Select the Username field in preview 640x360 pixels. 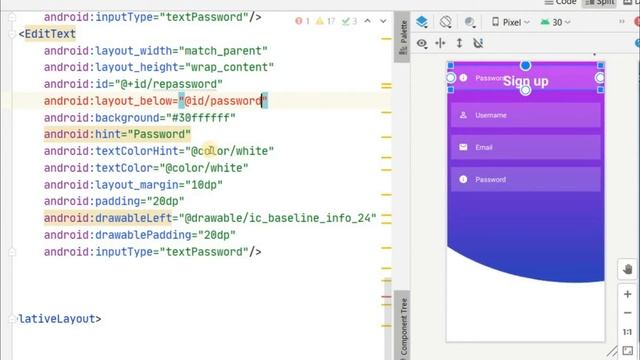526,115
